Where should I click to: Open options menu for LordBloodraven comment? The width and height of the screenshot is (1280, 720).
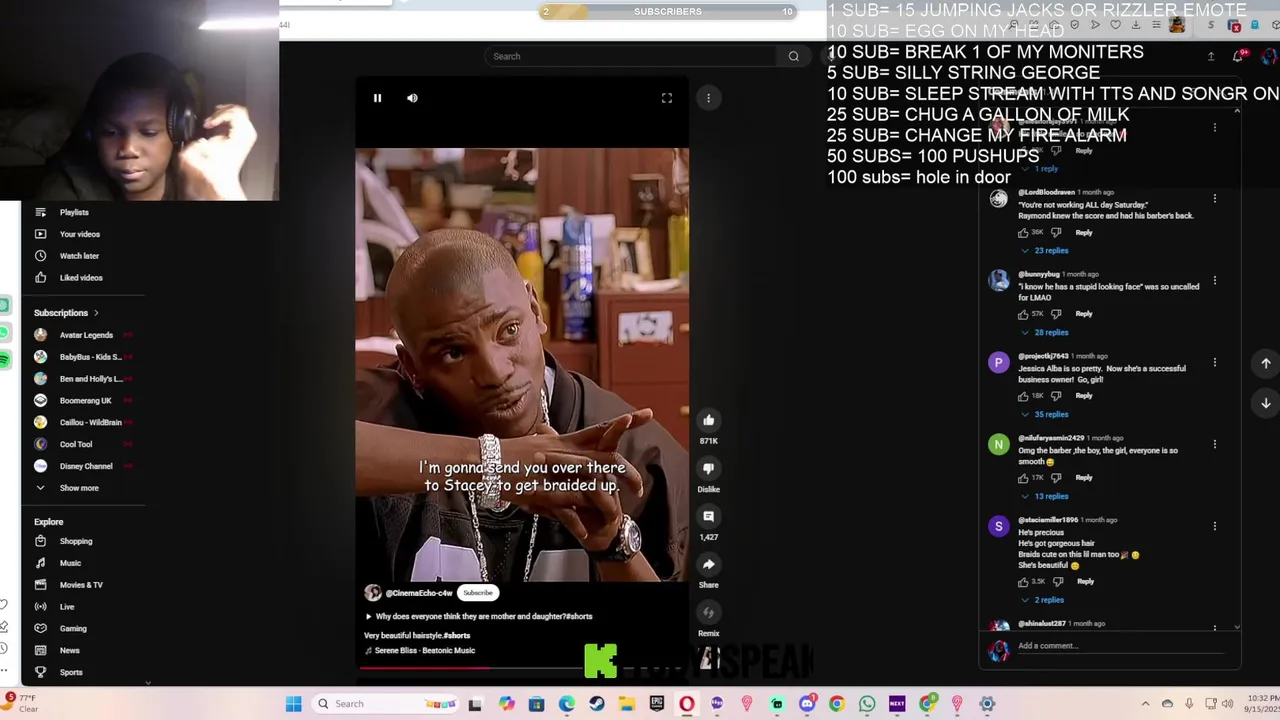coord(1215,199)
